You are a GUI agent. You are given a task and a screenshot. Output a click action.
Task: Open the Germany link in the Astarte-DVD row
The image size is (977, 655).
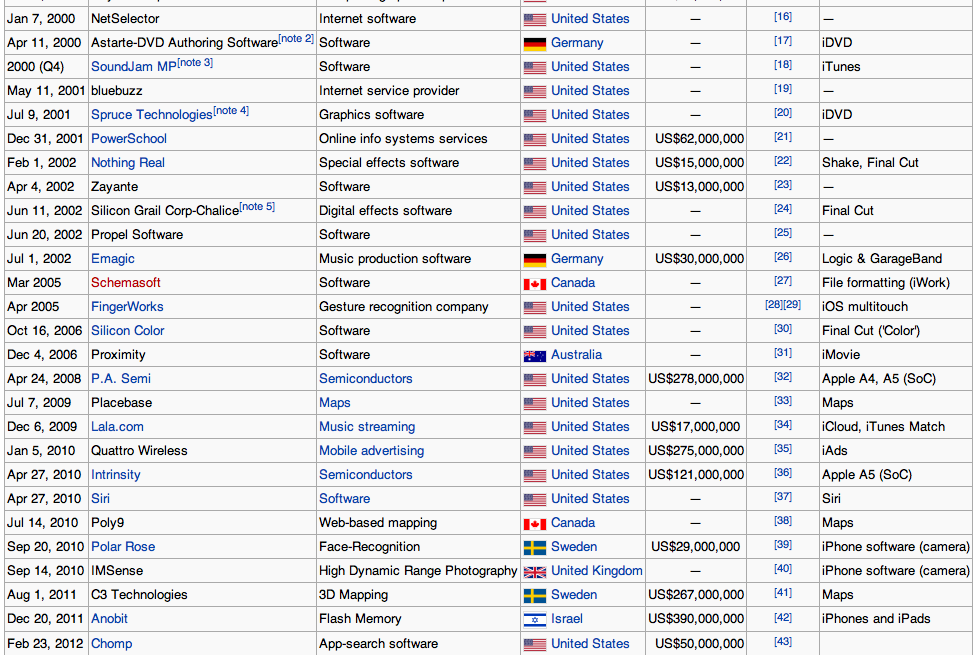(577, 42)
